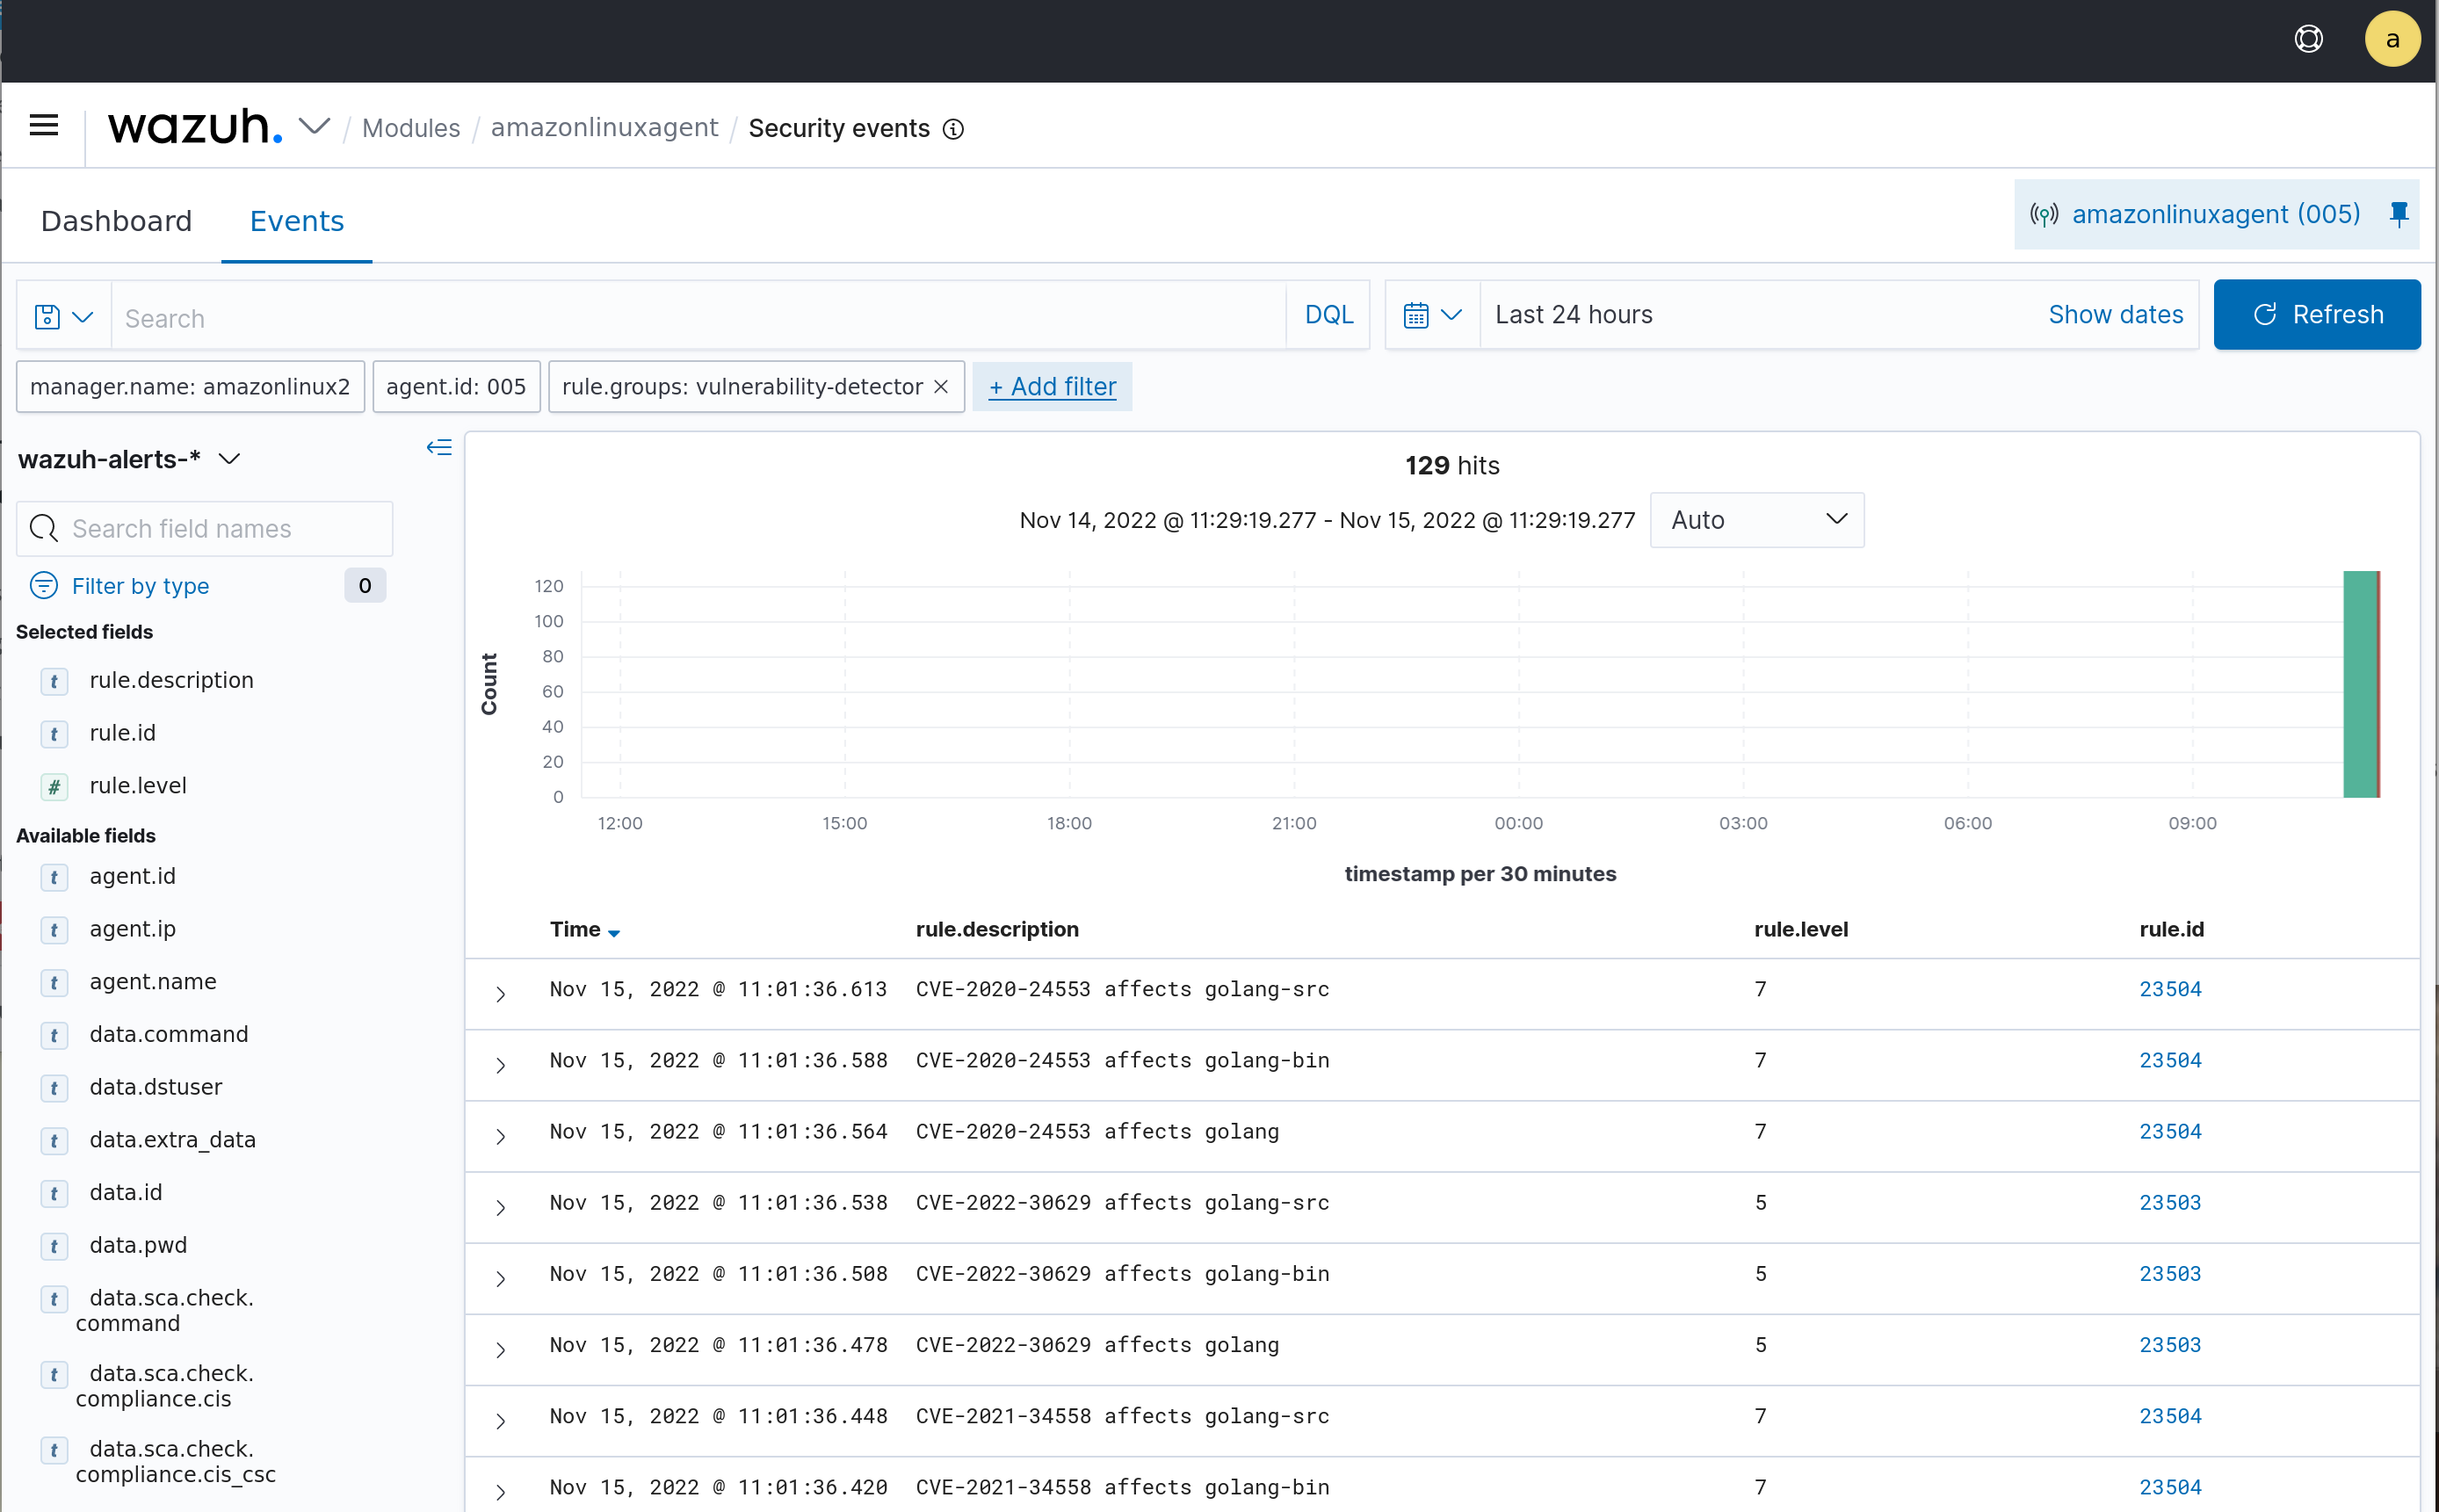Remove the rule.groups vulnerability-detector filter

(x=941, y=387)
